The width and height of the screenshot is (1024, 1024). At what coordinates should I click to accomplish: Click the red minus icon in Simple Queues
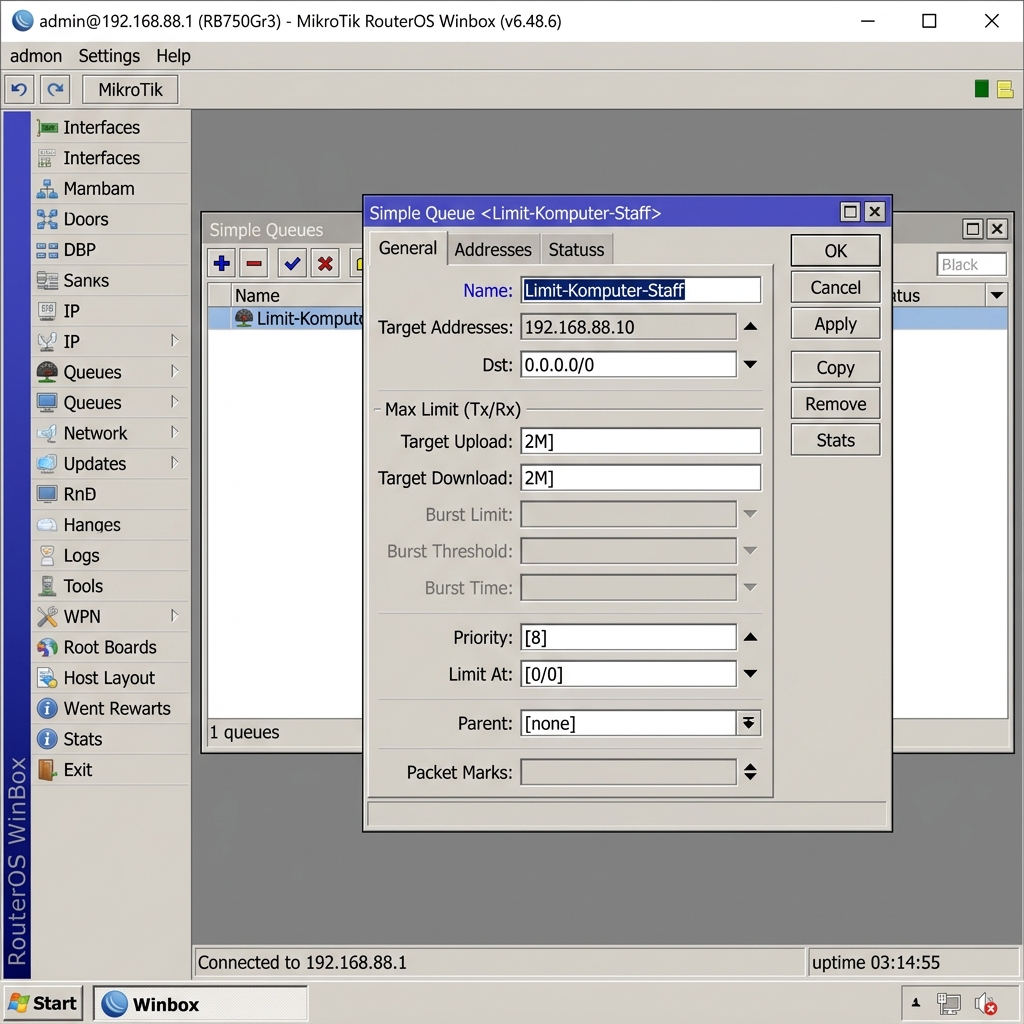click(x=254, y=263)
